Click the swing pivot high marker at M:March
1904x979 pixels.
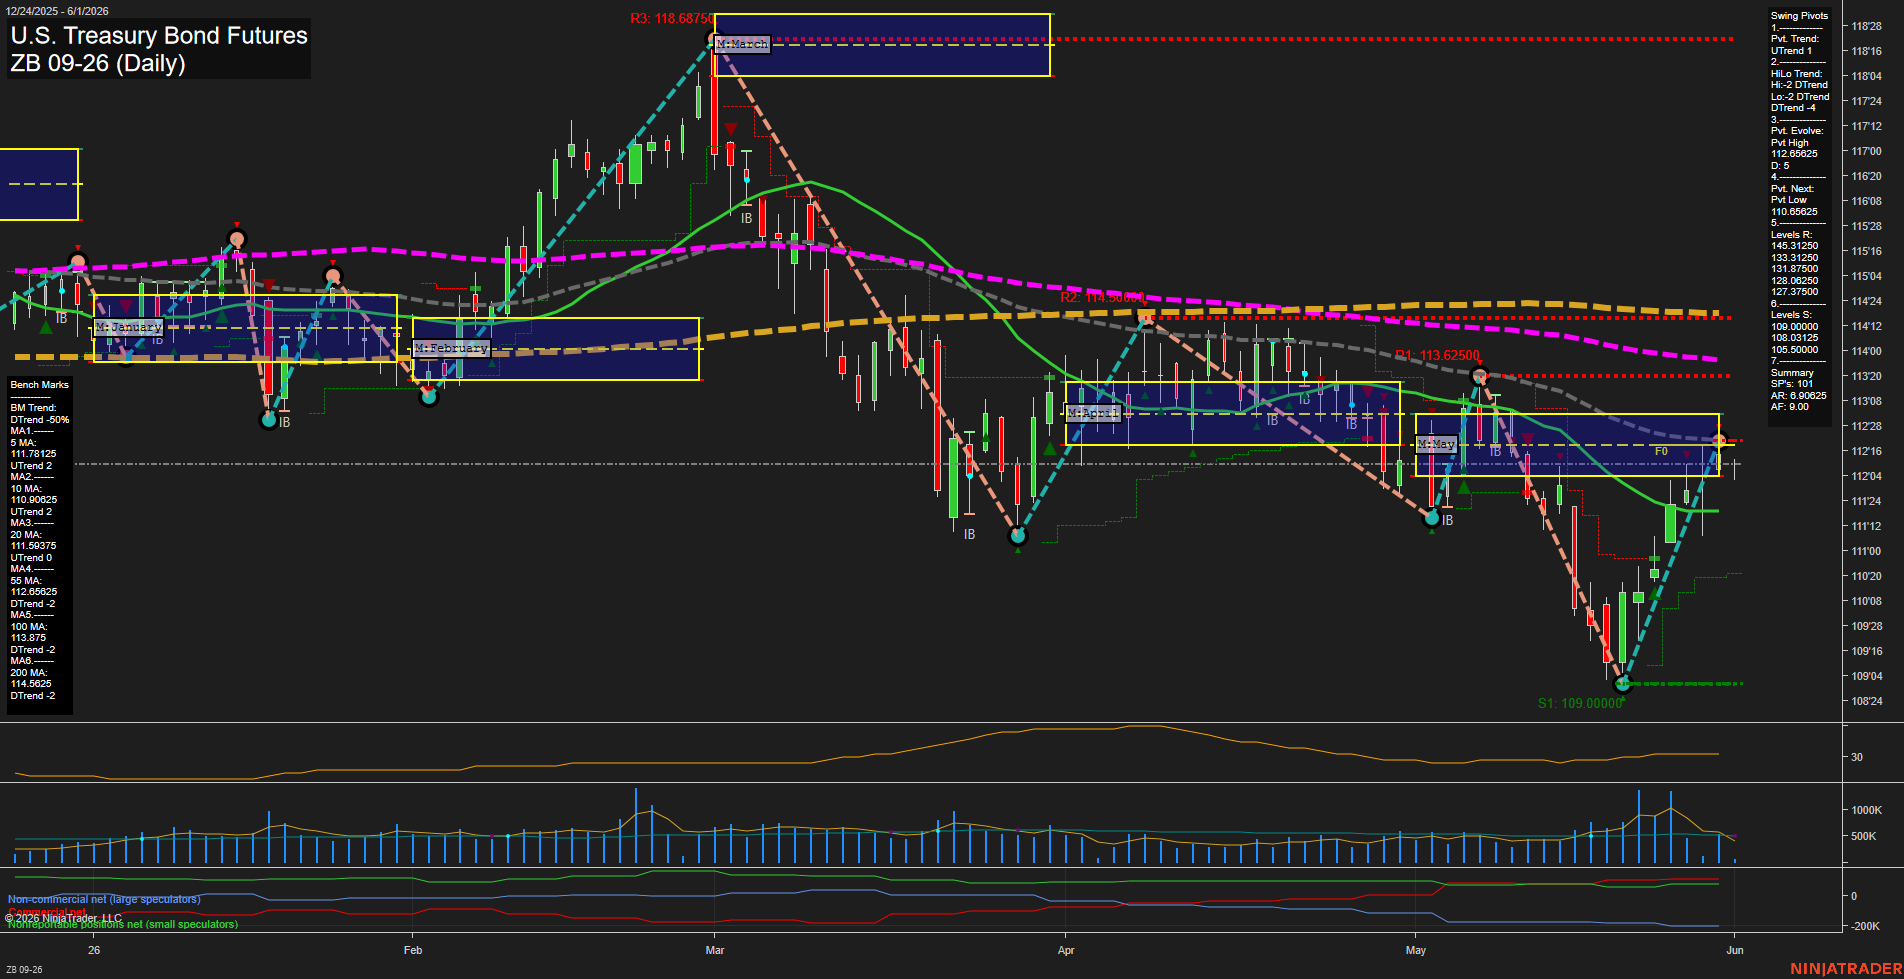(713, 41)
